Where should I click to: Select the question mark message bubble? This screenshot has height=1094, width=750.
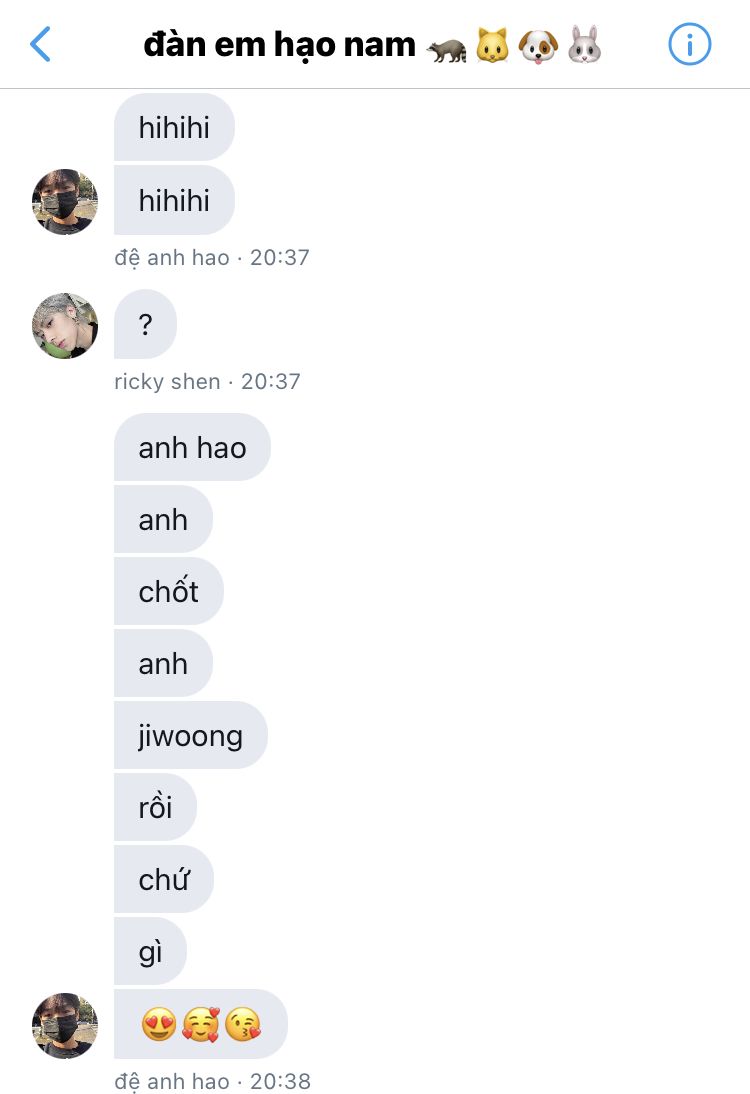[x=145, y=324]
